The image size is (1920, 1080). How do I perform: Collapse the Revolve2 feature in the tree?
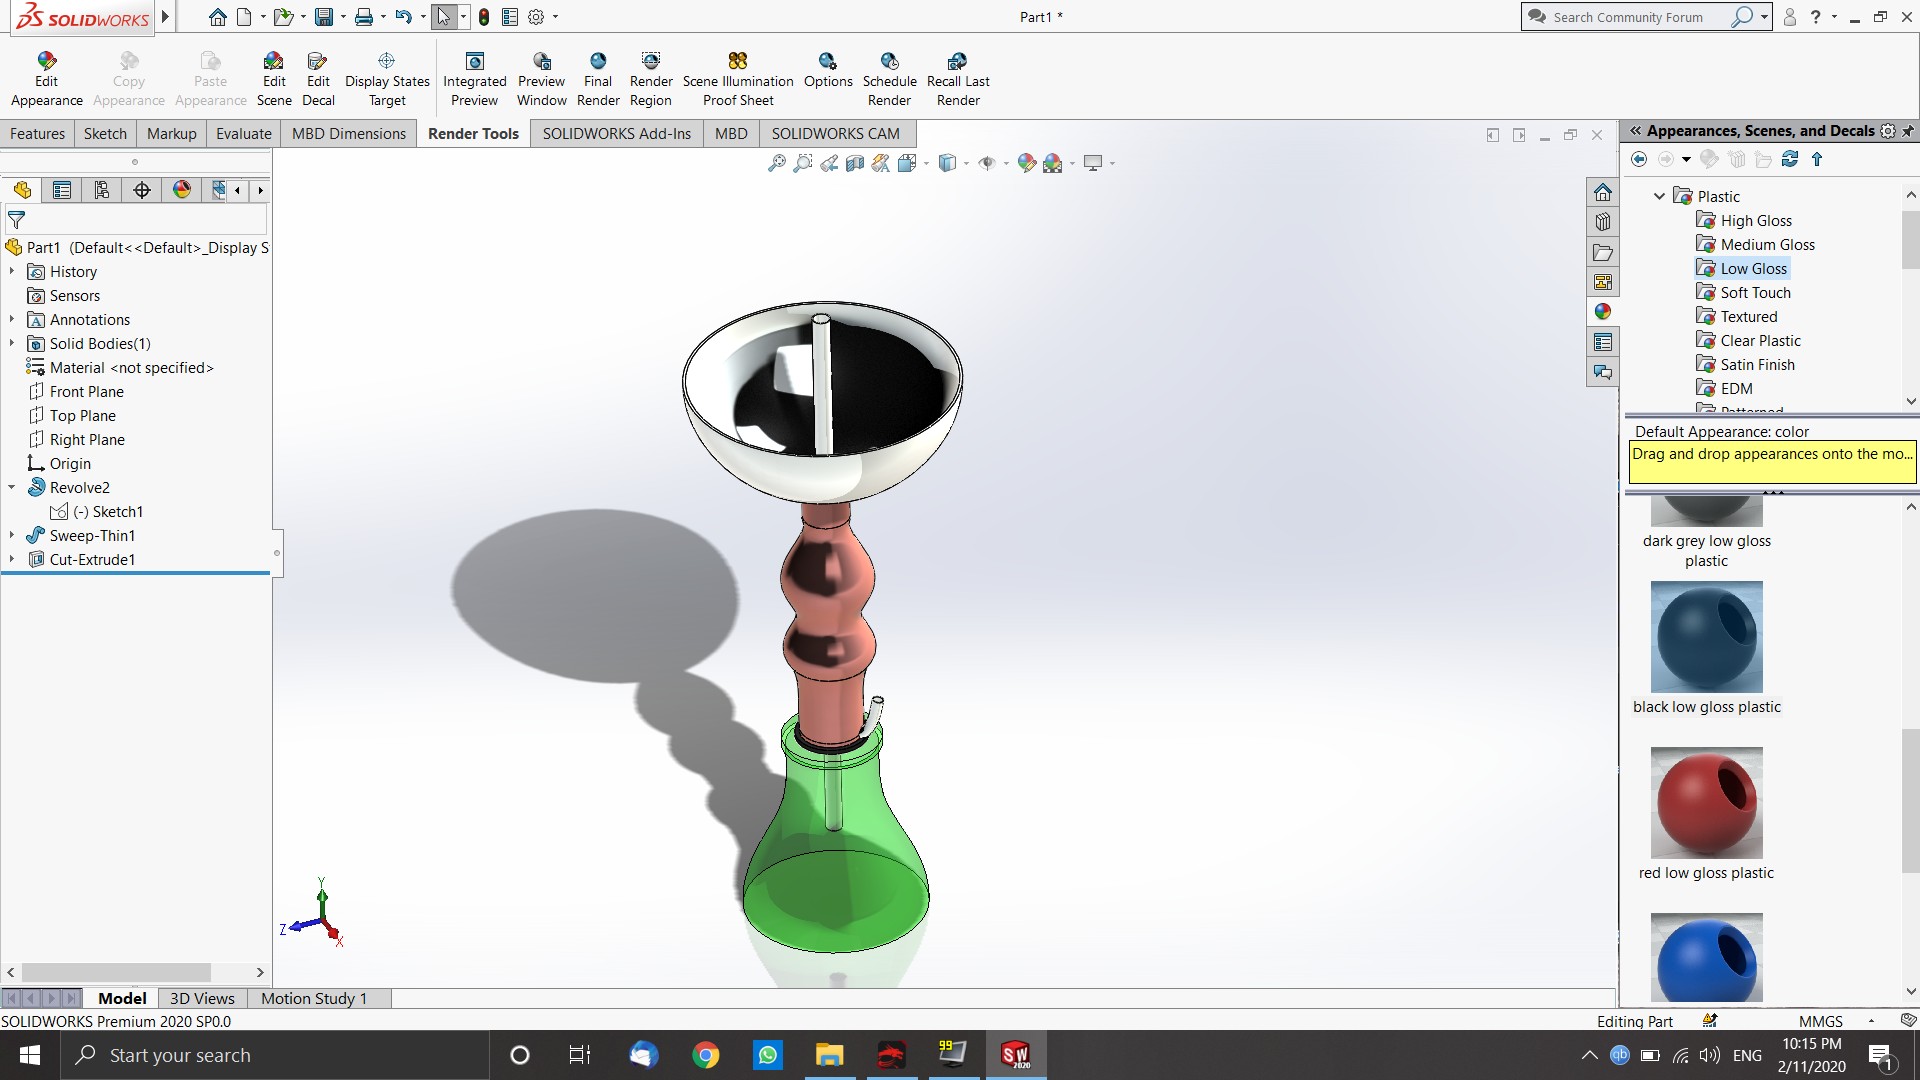click(12, 488)
